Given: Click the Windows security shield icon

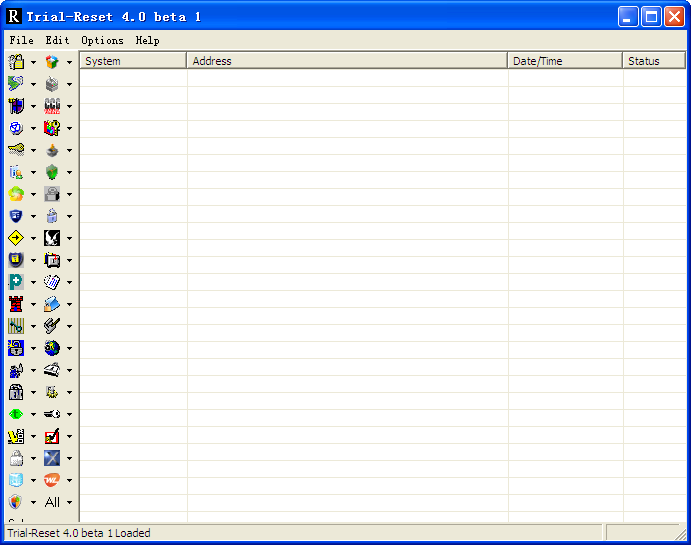Looking at the screenshot, I should point(16,502).
